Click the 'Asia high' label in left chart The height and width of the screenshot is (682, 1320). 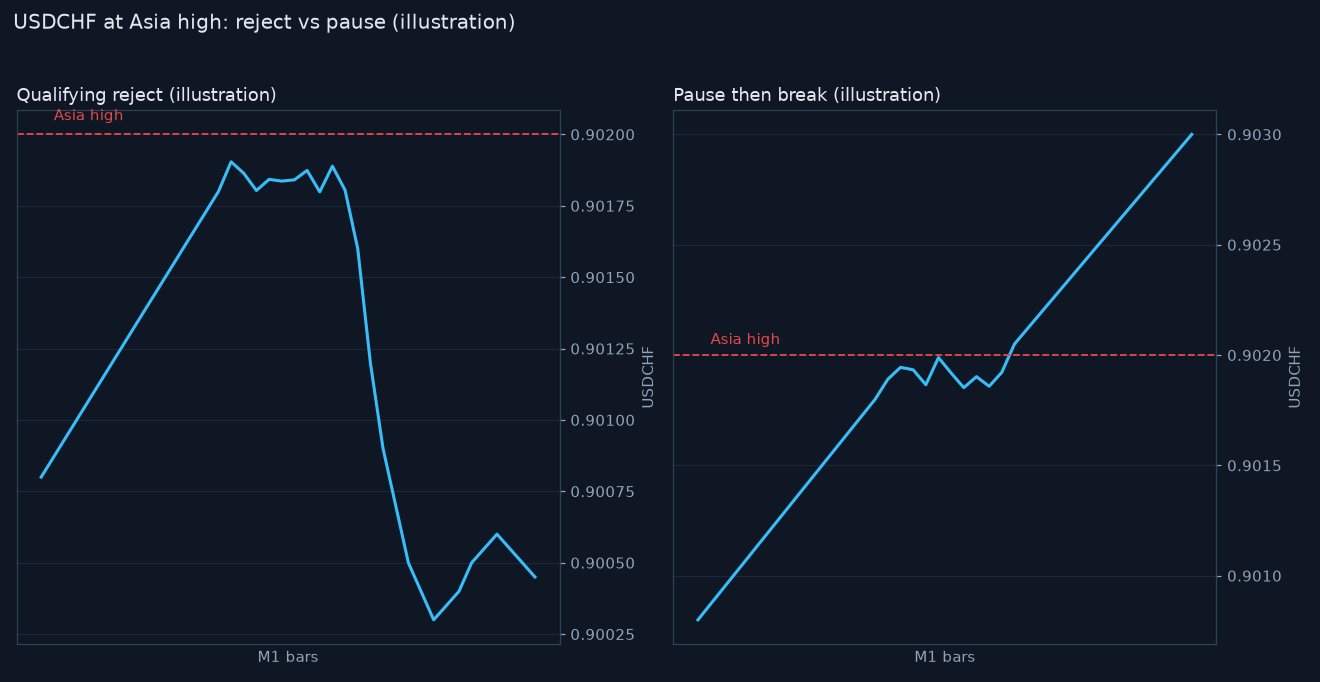tap(88, 116)
